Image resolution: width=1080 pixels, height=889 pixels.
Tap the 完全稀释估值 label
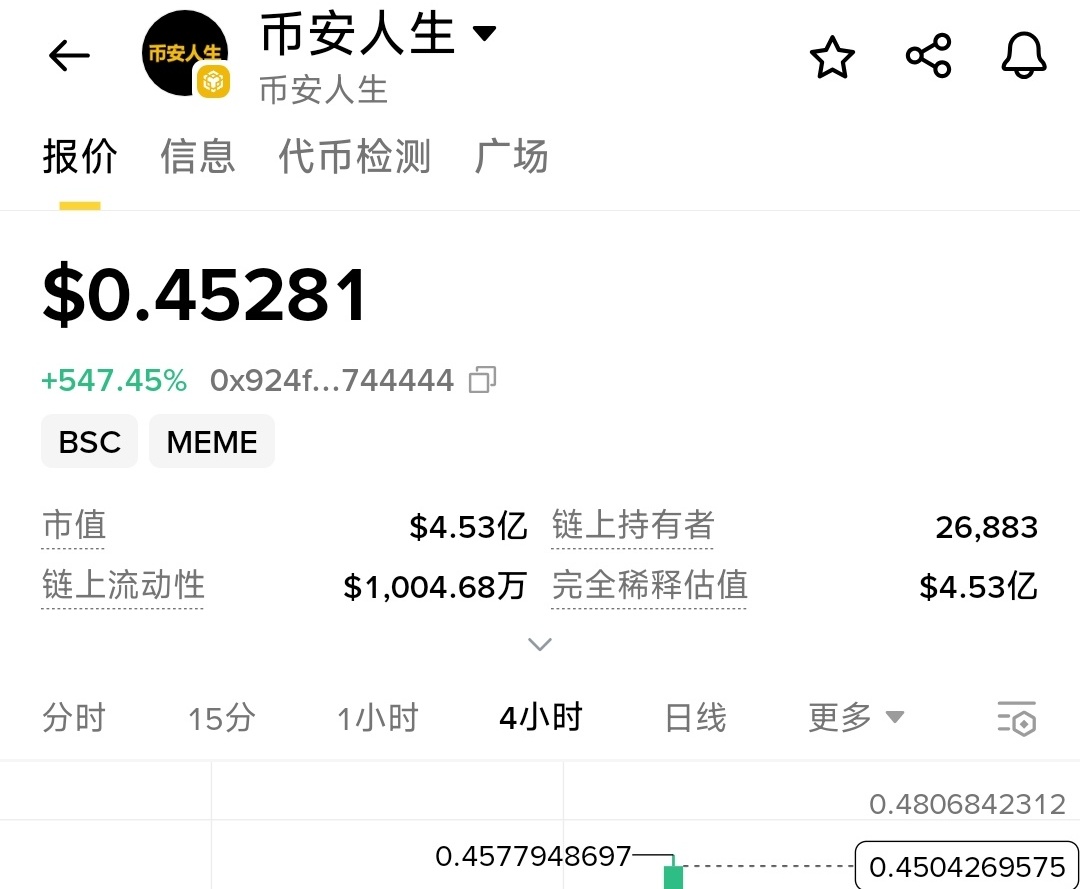point(650,585)
